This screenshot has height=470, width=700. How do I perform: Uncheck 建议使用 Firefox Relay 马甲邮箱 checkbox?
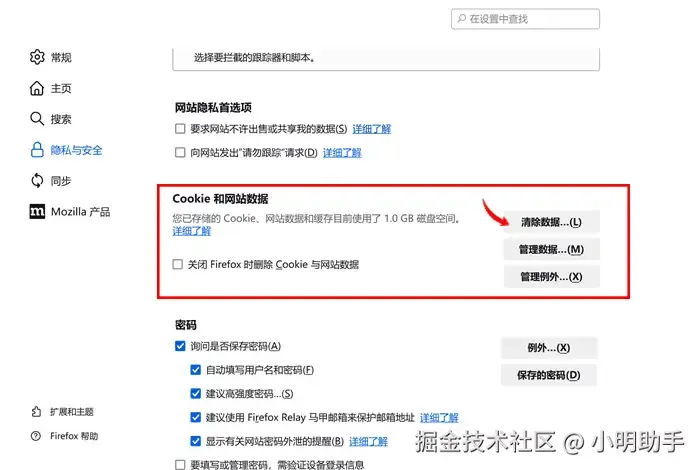[196, 417]
